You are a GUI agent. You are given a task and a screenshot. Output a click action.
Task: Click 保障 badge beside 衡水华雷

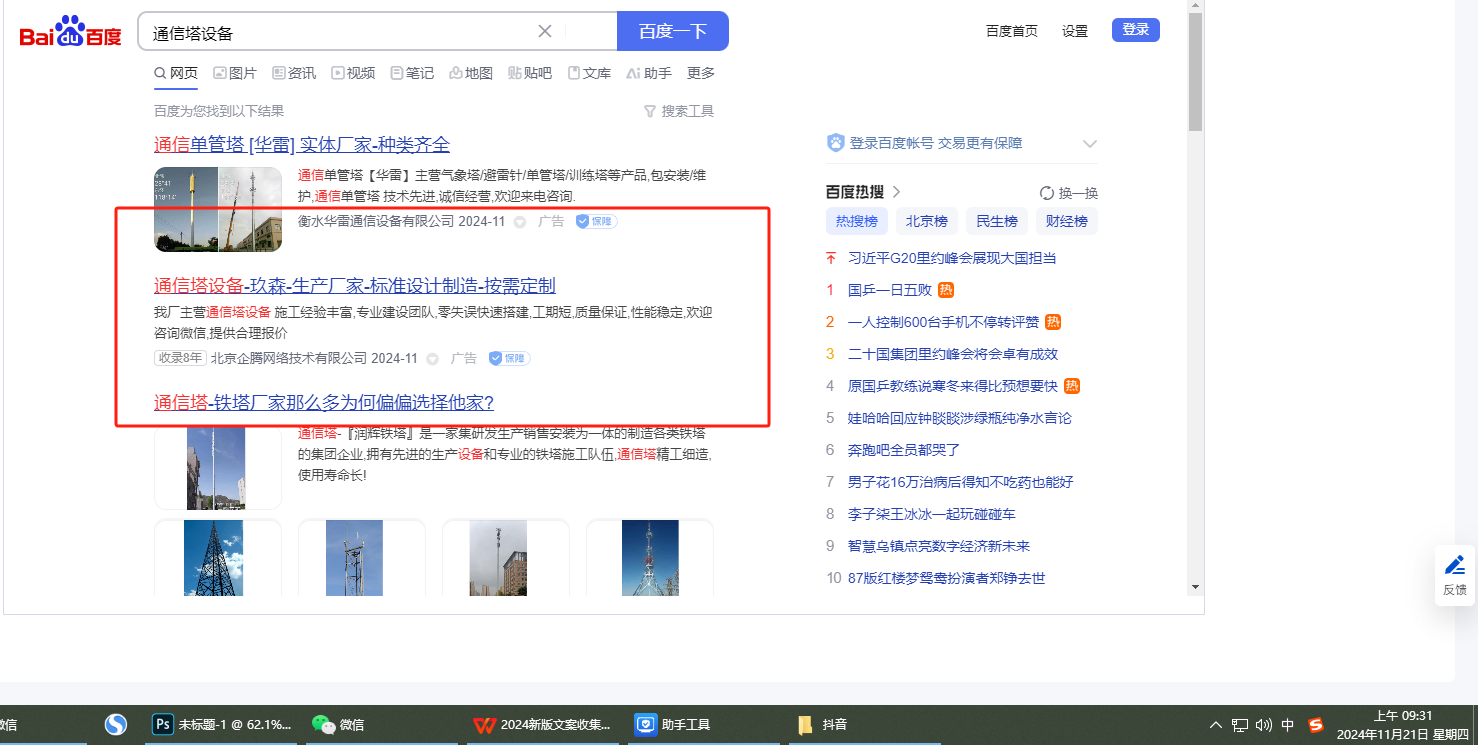596,221
